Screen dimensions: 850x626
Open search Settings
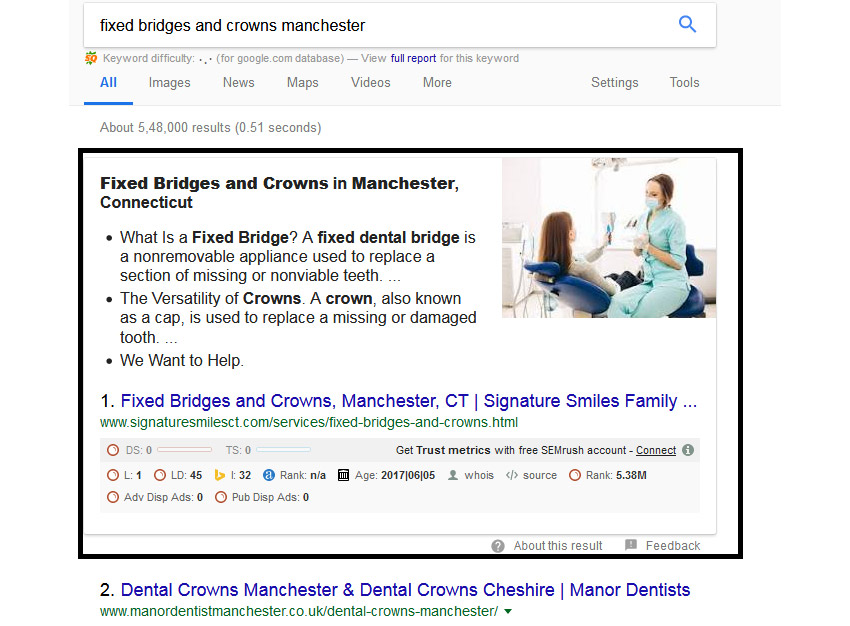click(615, 82)
